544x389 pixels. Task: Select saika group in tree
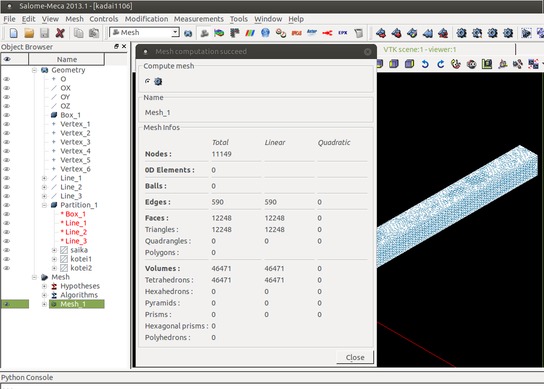(79, 250)
